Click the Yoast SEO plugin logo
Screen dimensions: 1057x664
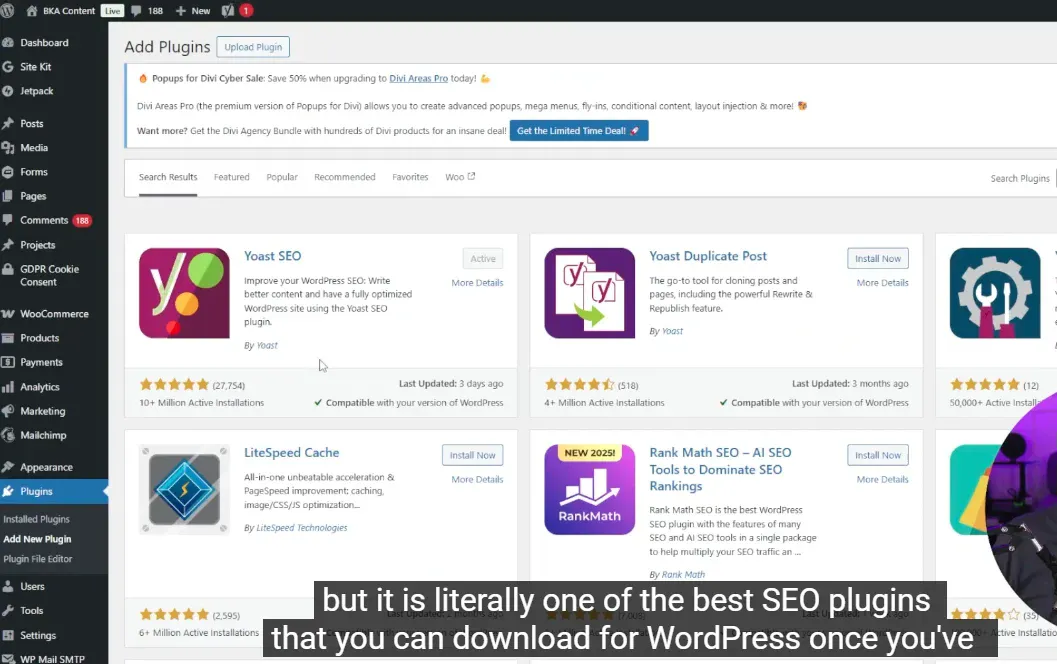point(184,293)
